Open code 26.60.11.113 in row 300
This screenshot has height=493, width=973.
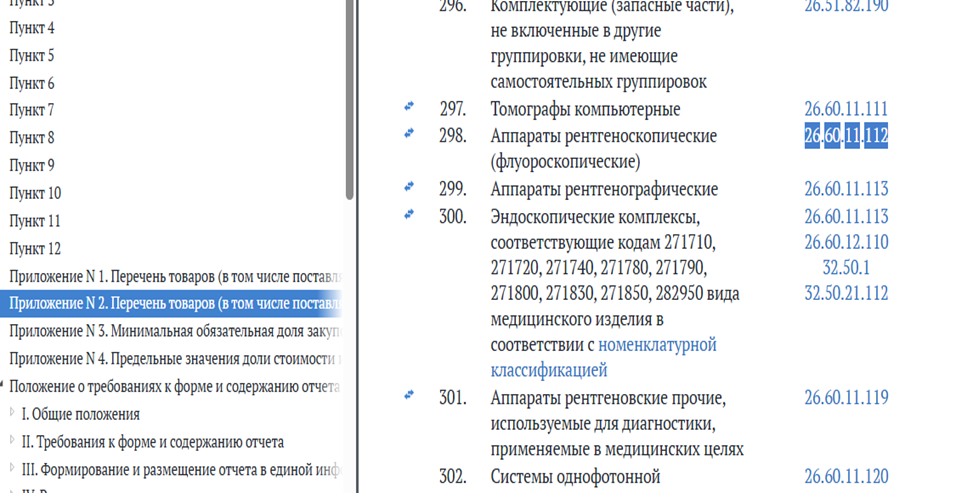click(846, 217)
